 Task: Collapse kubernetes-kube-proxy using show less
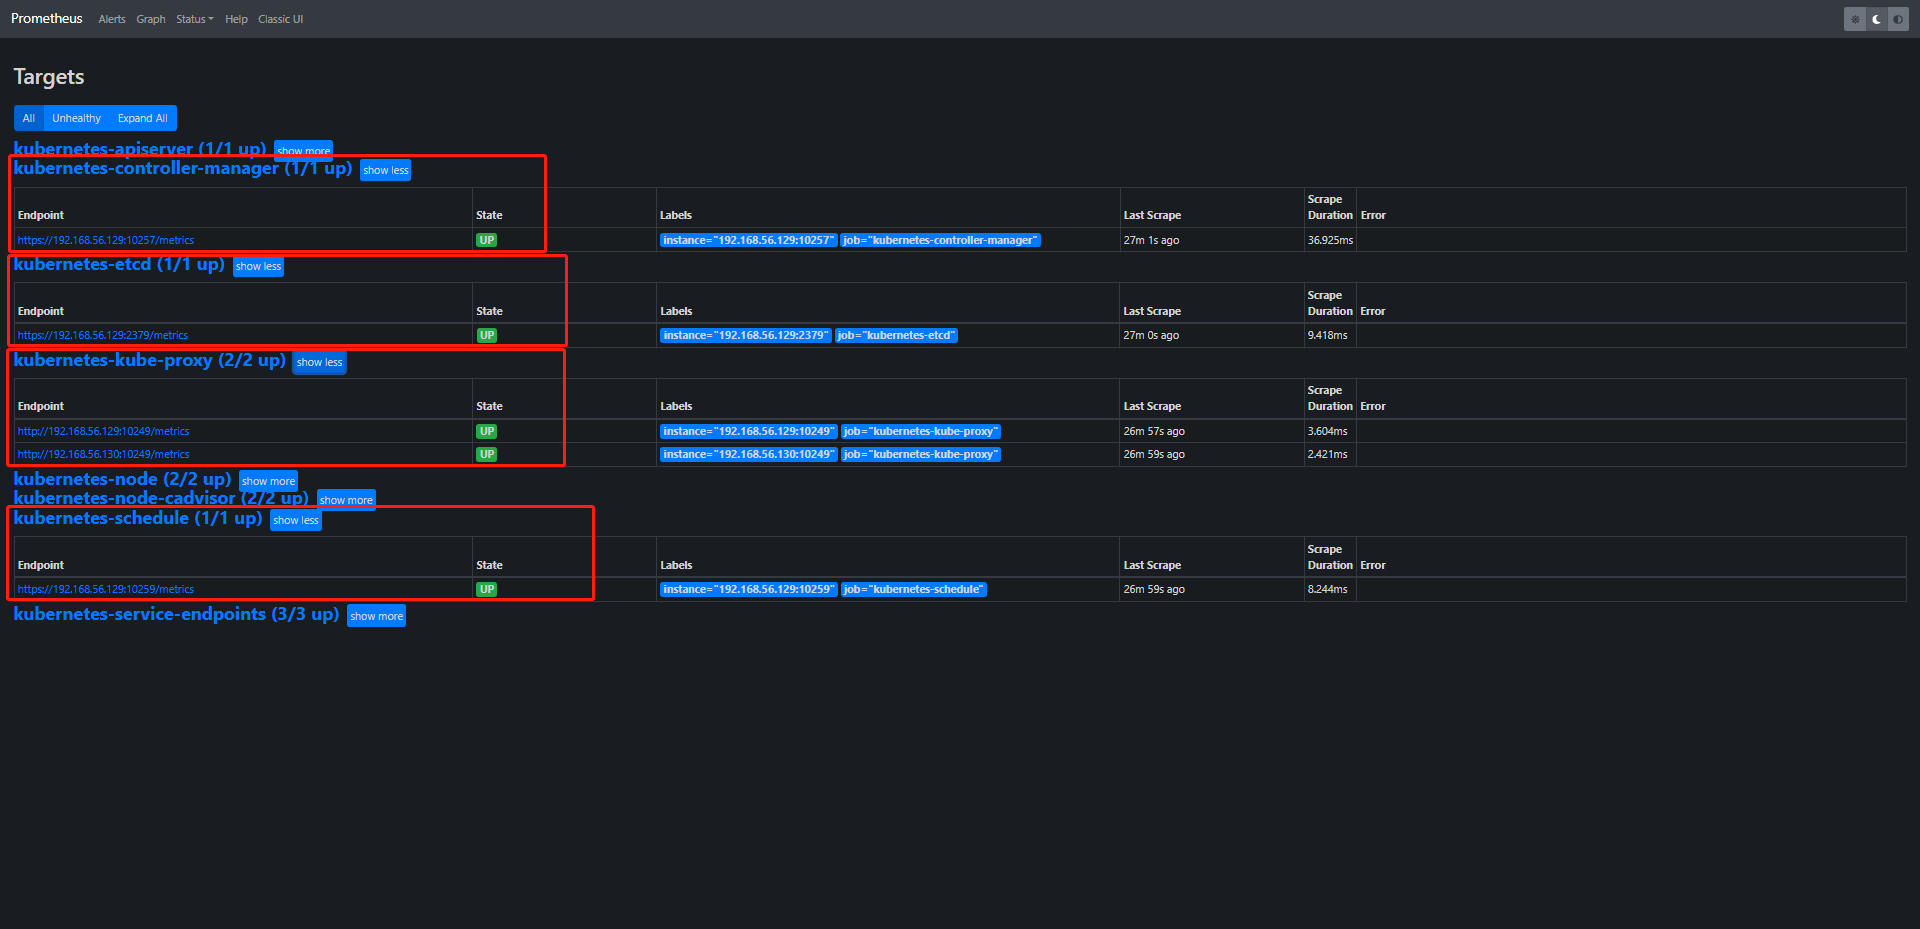(x=320, y=362)
